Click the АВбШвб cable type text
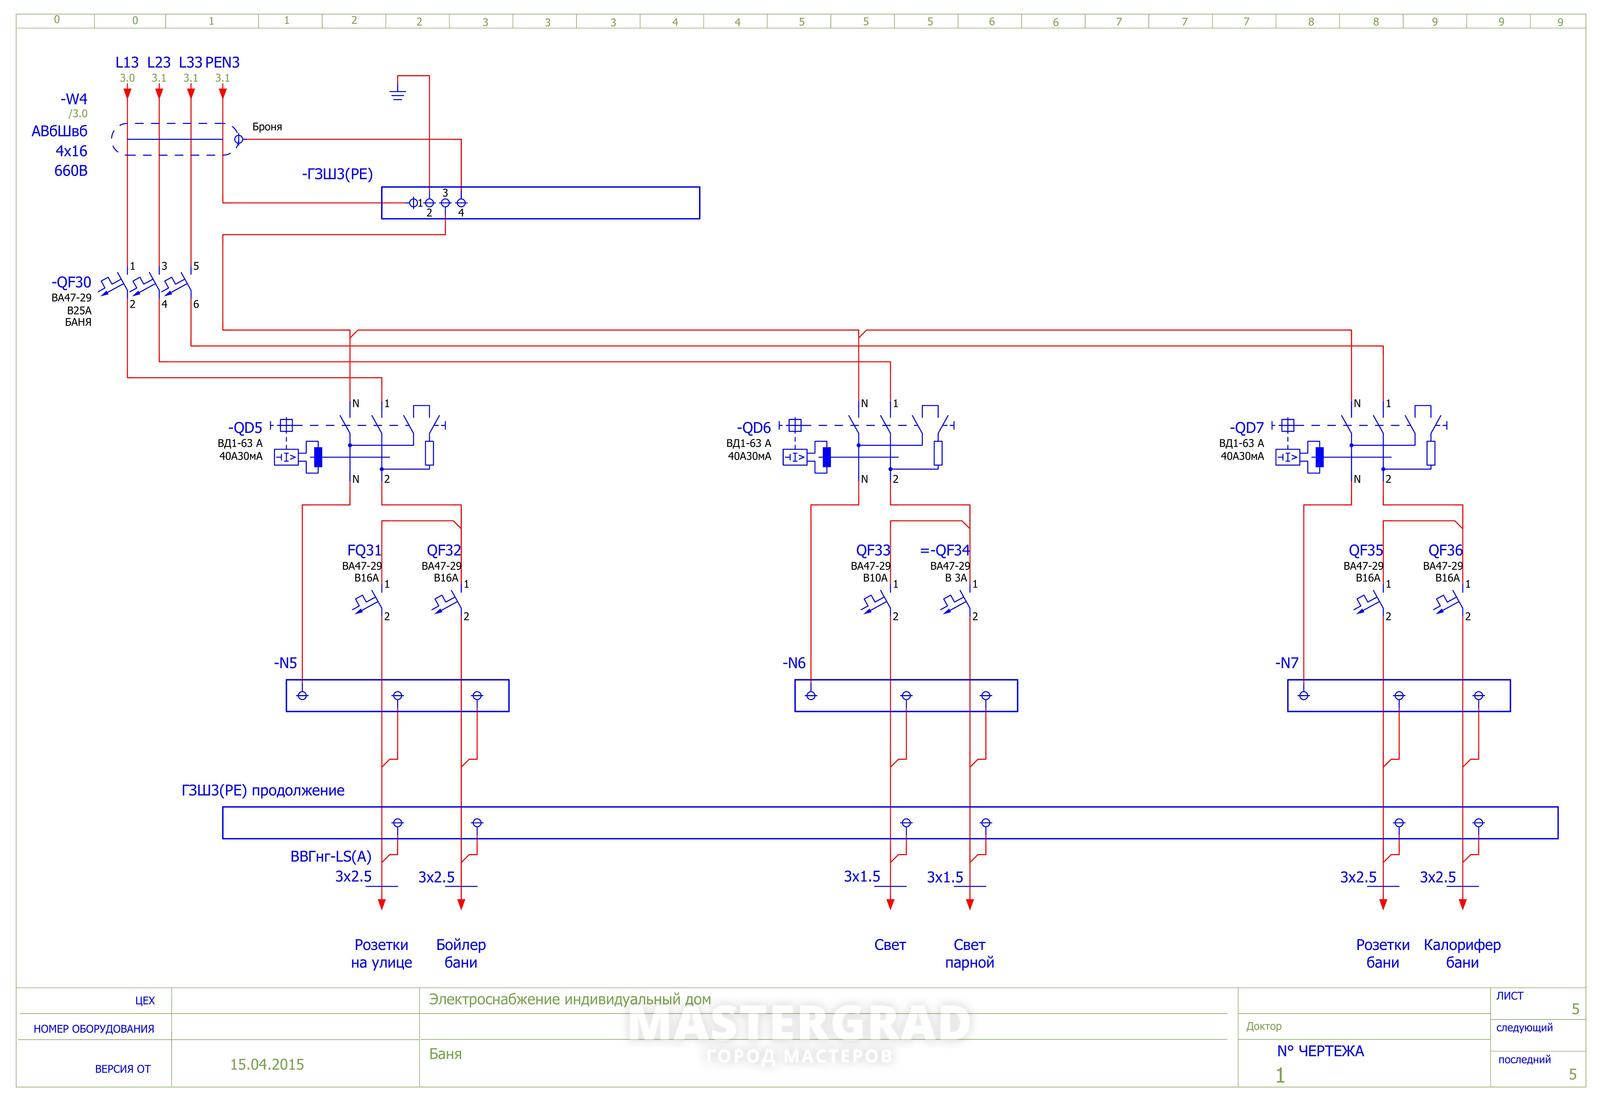 pos(59,132)
